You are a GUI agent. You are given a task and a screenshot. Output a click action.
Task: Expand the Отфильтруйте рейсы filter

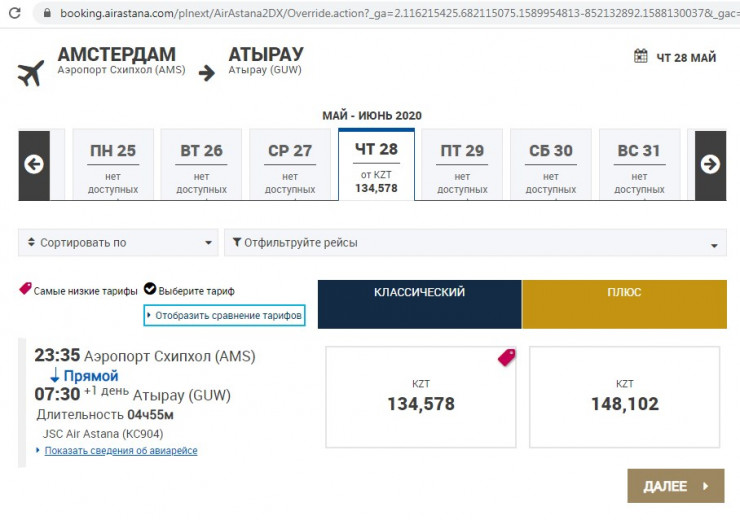475,243
